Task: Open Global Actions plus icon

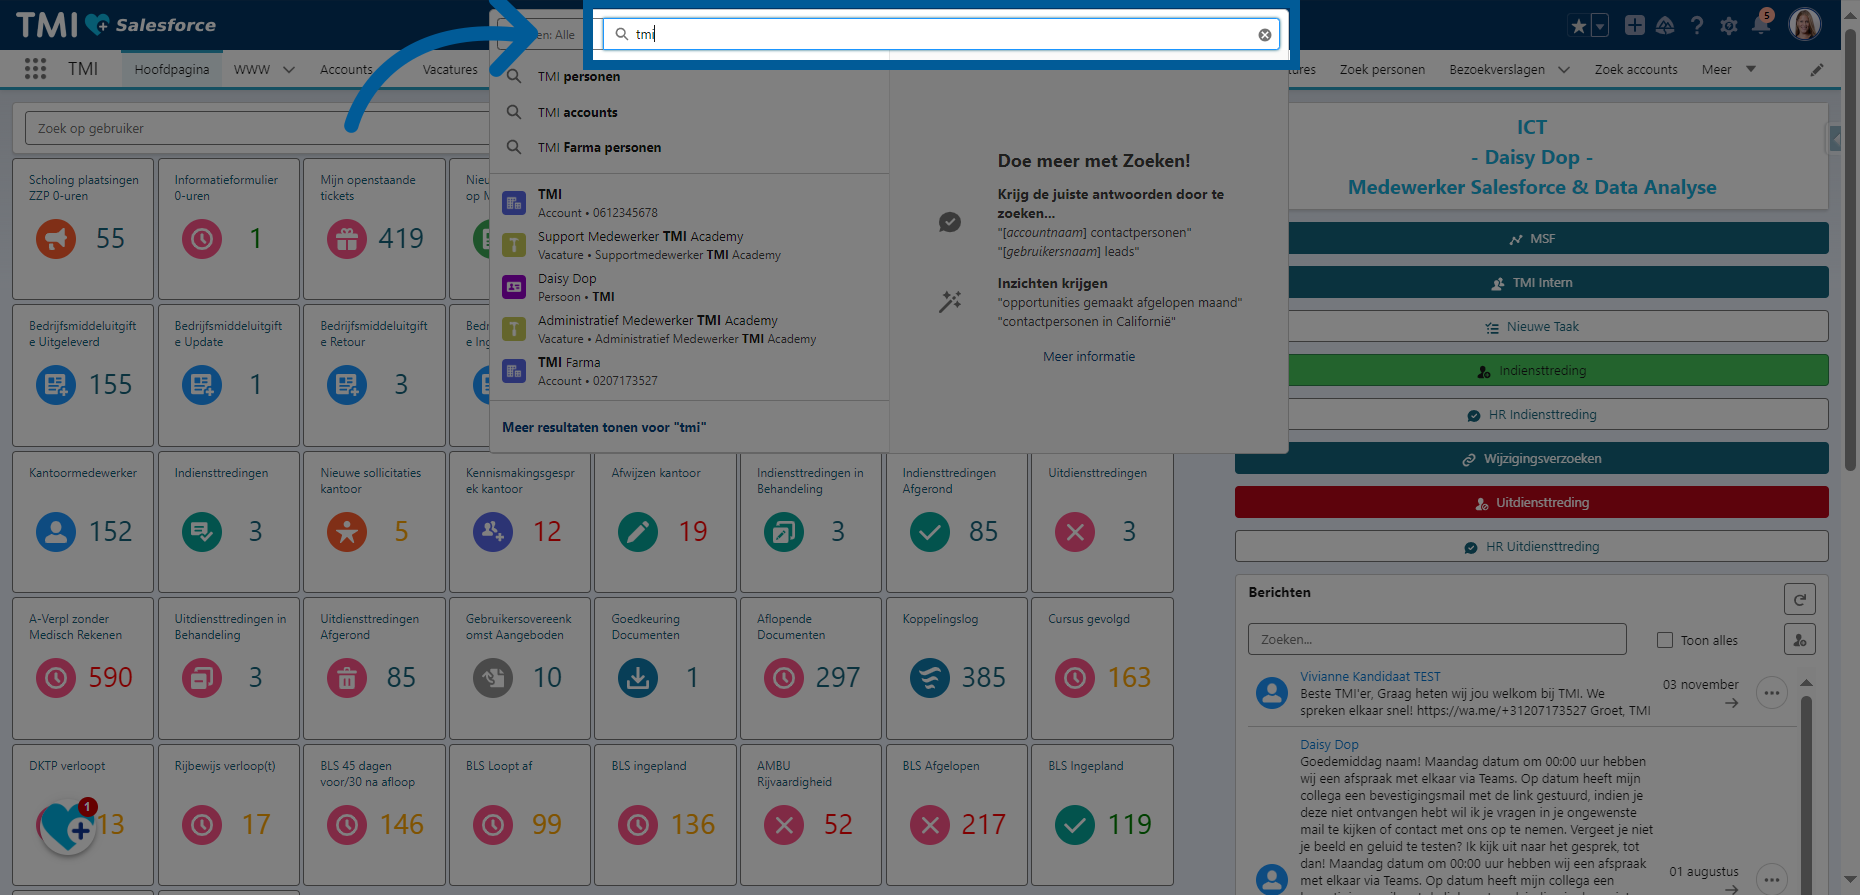Action: click(x=1634, y=25)
